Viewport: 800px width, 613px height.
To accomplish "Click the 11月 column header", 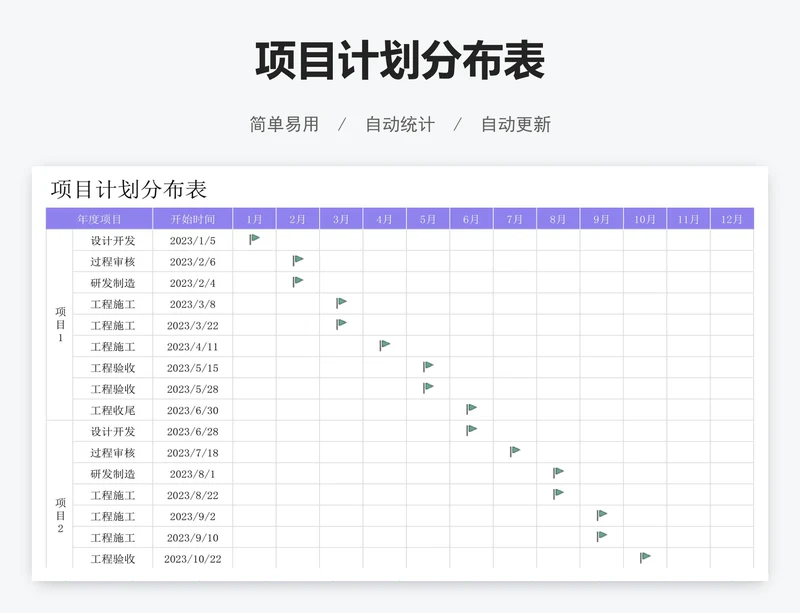I will [688, 219].
